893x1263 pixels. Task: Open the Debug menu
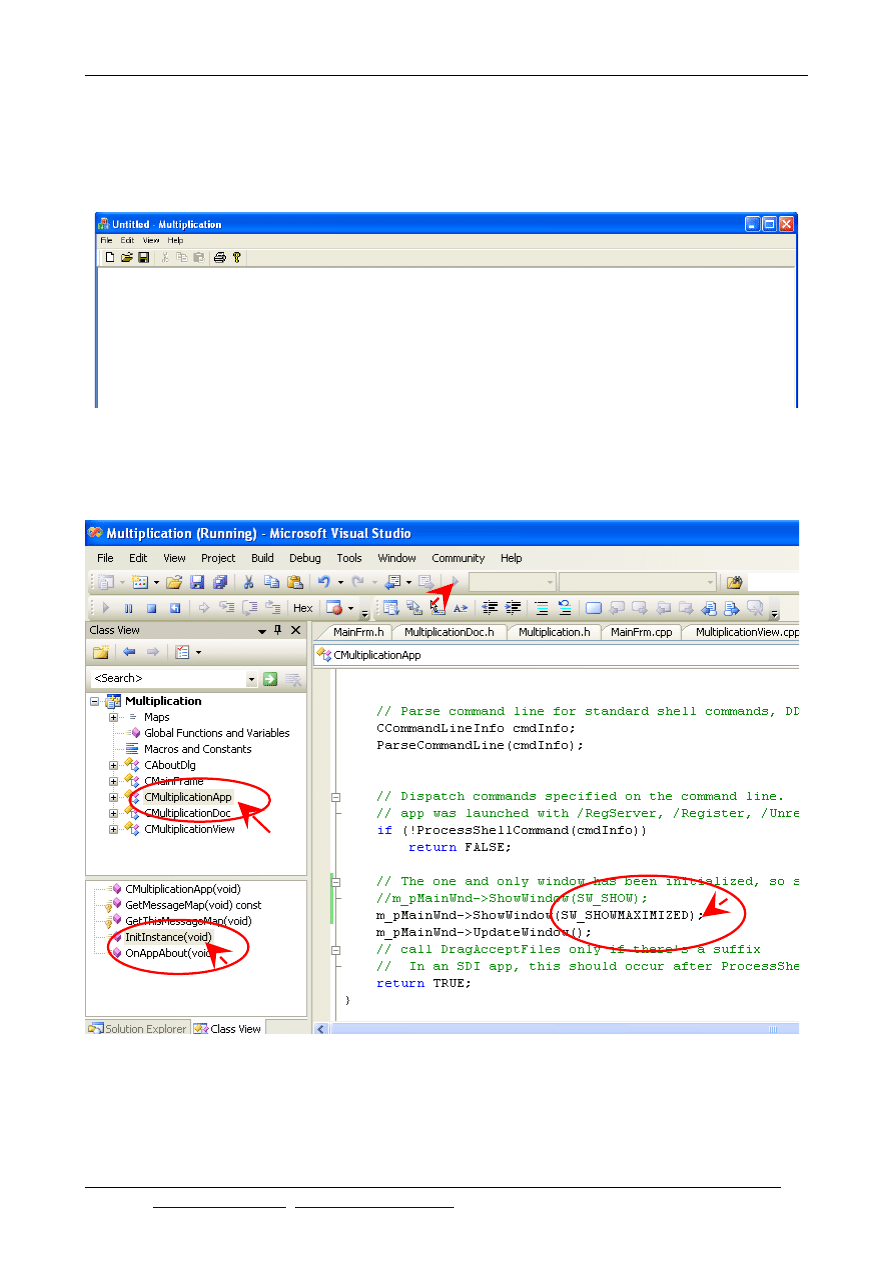click(x=305, y=558)
